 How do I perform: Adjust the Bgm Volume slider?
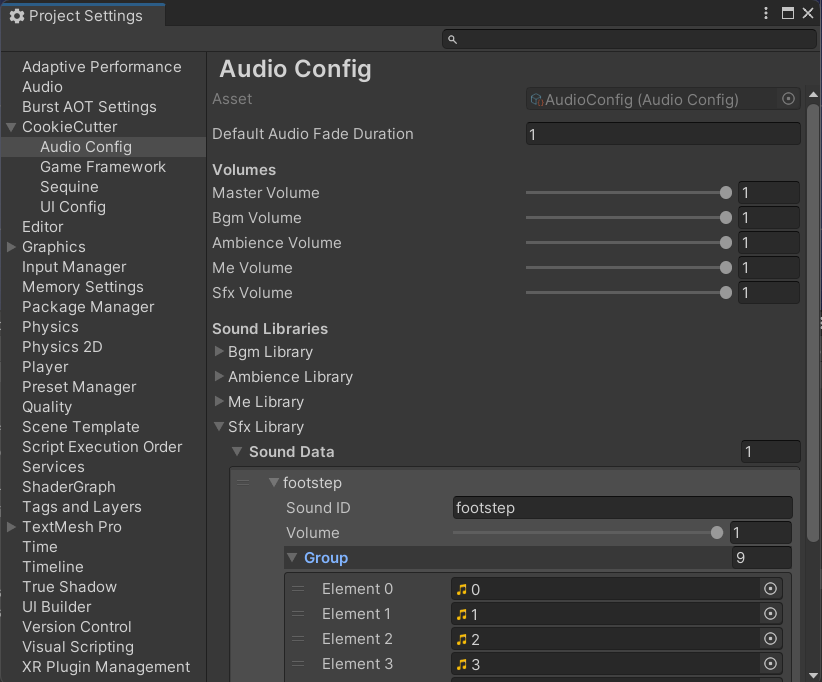[629, 218]
